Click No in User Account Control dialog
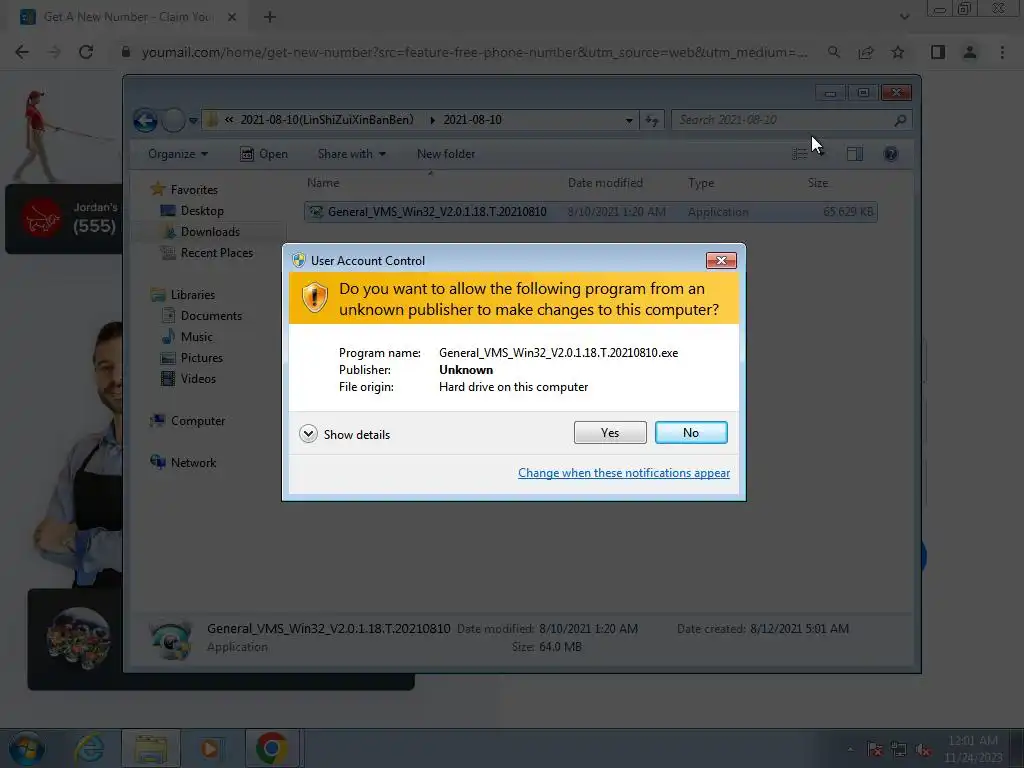The height and width of the screenshot is (768, 1024). click(x=691, y=432)
